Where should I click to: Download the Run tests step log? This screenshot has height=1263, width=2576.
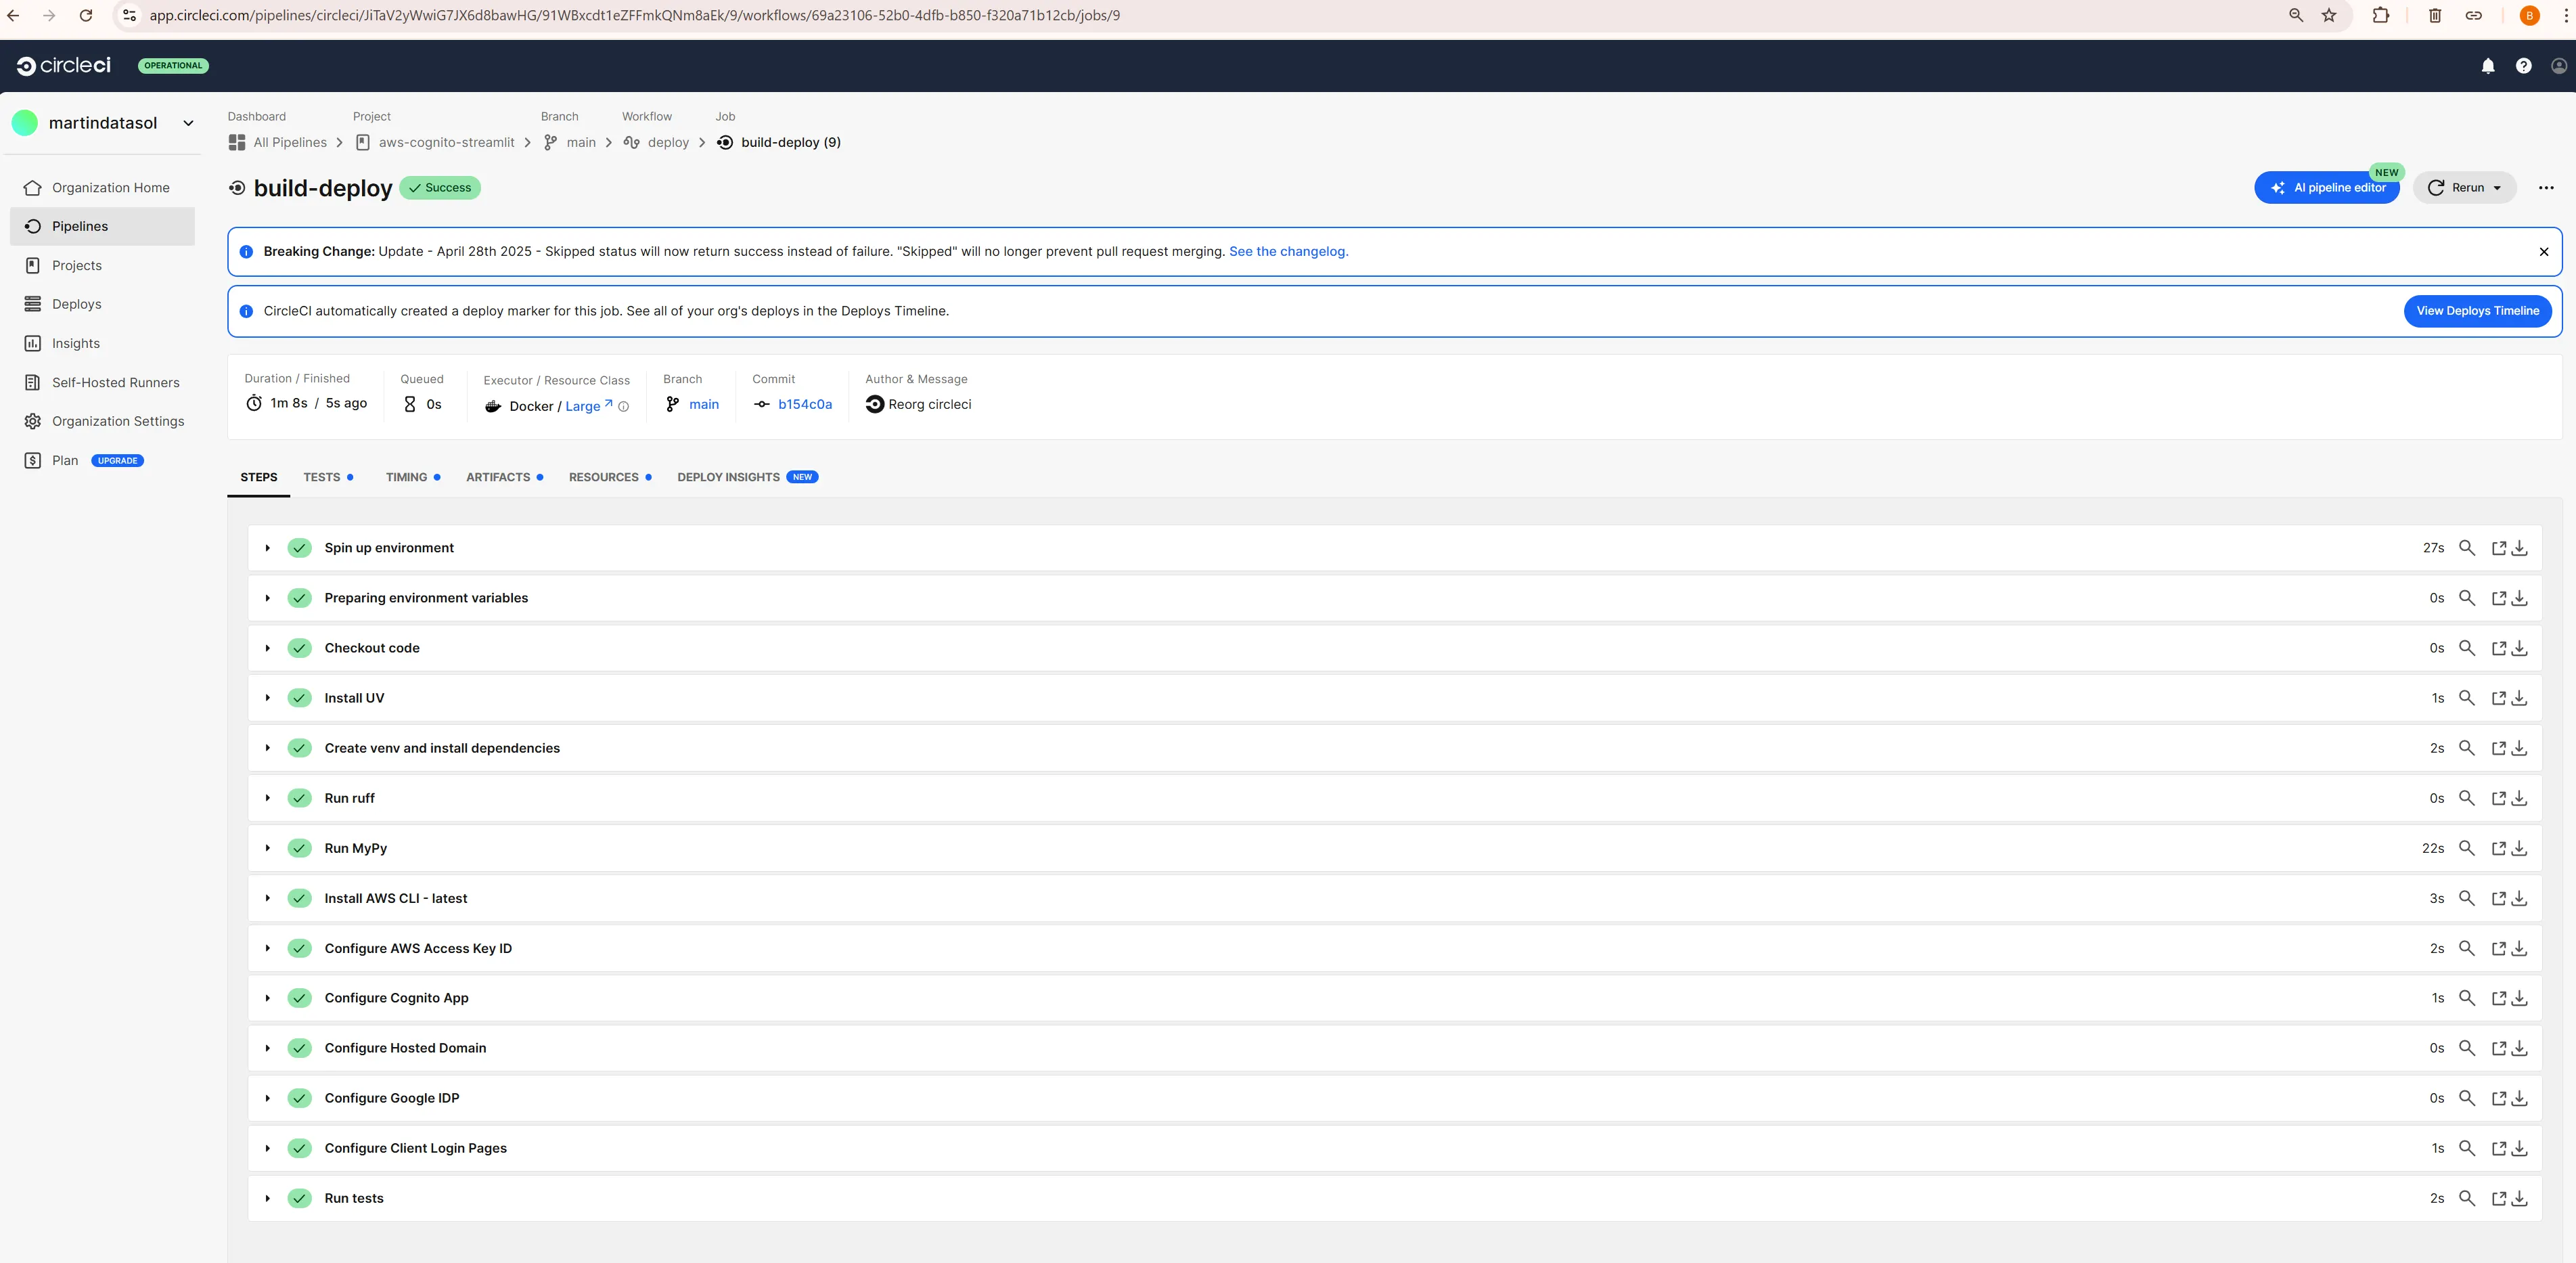[2520, 1198]
